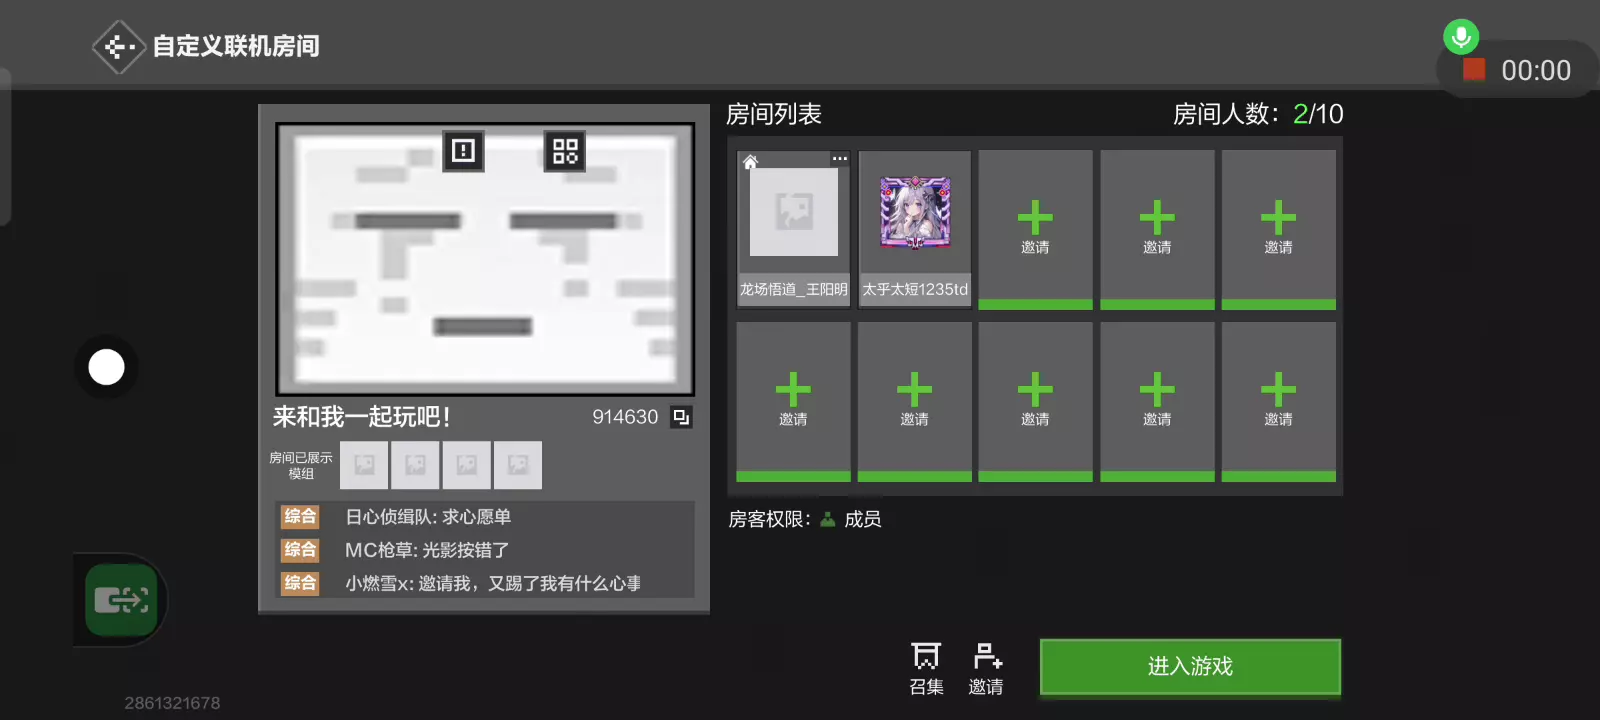Select player card 太乎太短1235td
The width and height of the screenshot is (1600, 720).
point(915,228)
